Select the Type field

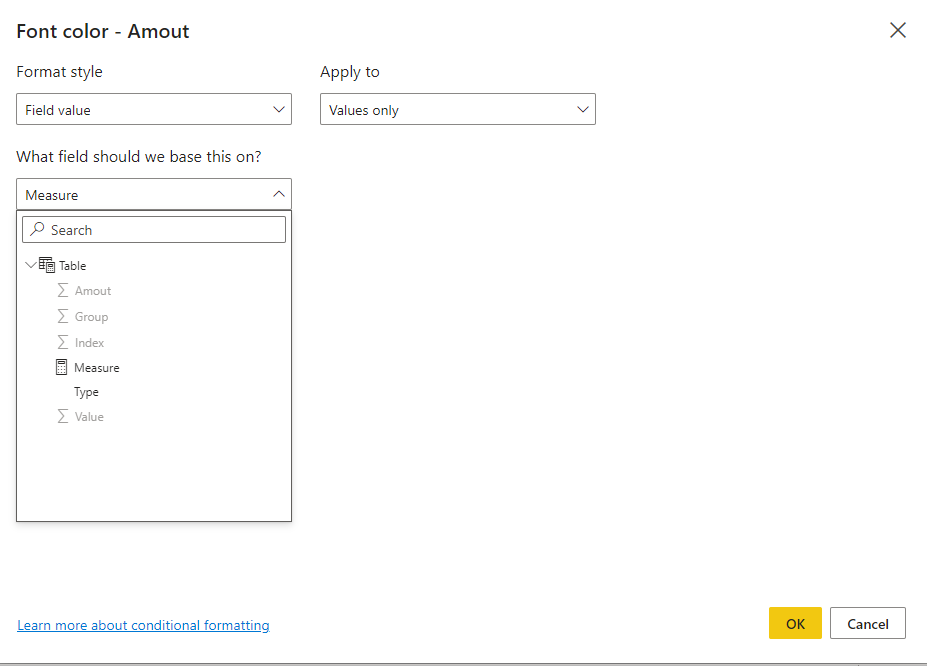[x=86, y=392]
